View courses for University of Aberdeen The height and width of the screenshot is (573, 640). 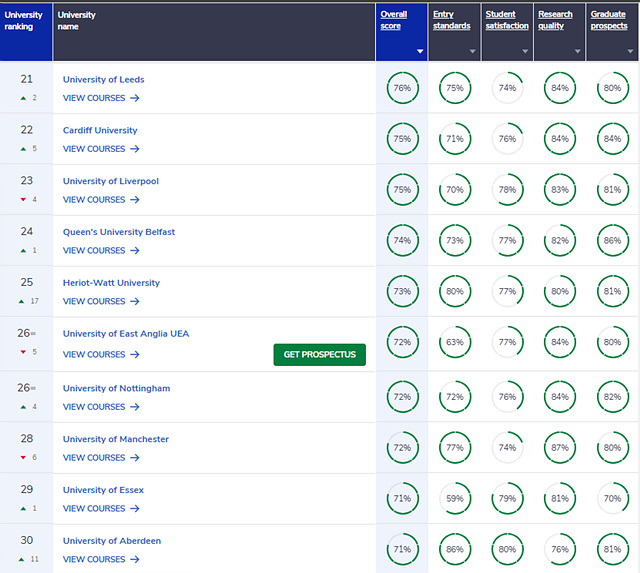pyautogui.click(x=101, y=560)
